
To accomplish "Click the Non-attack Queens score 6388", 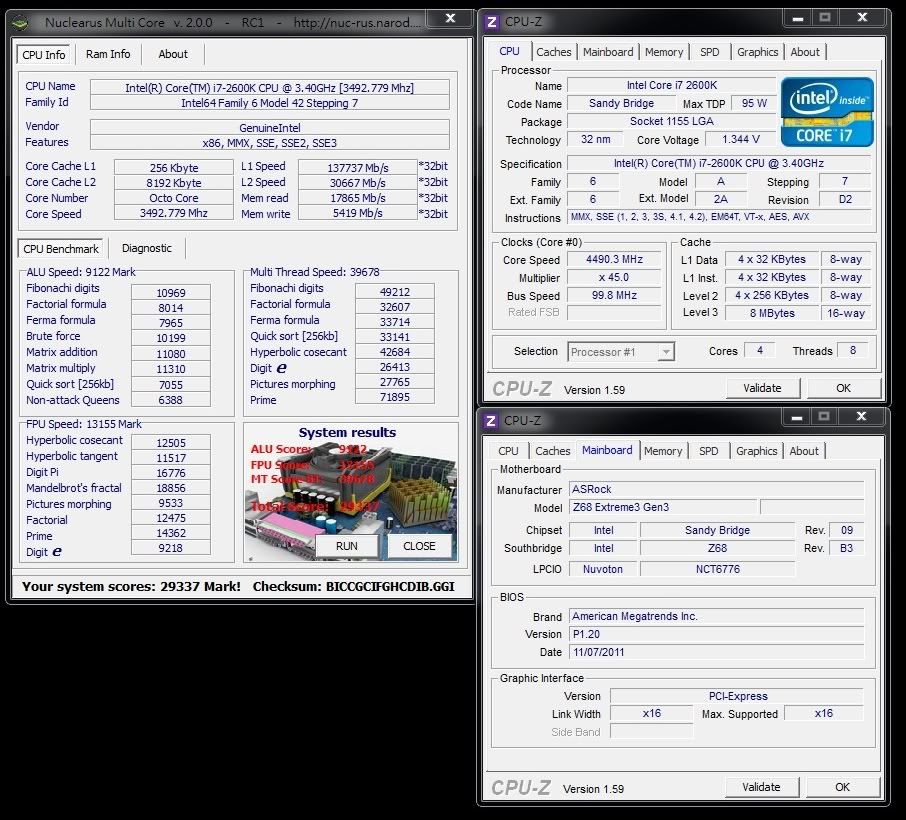I will click(x=170, y=400).
